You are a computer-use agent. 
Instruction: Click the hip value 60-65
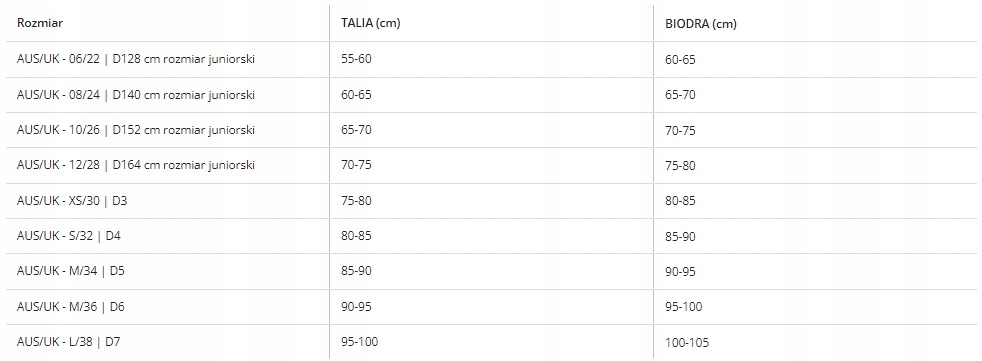680,60
